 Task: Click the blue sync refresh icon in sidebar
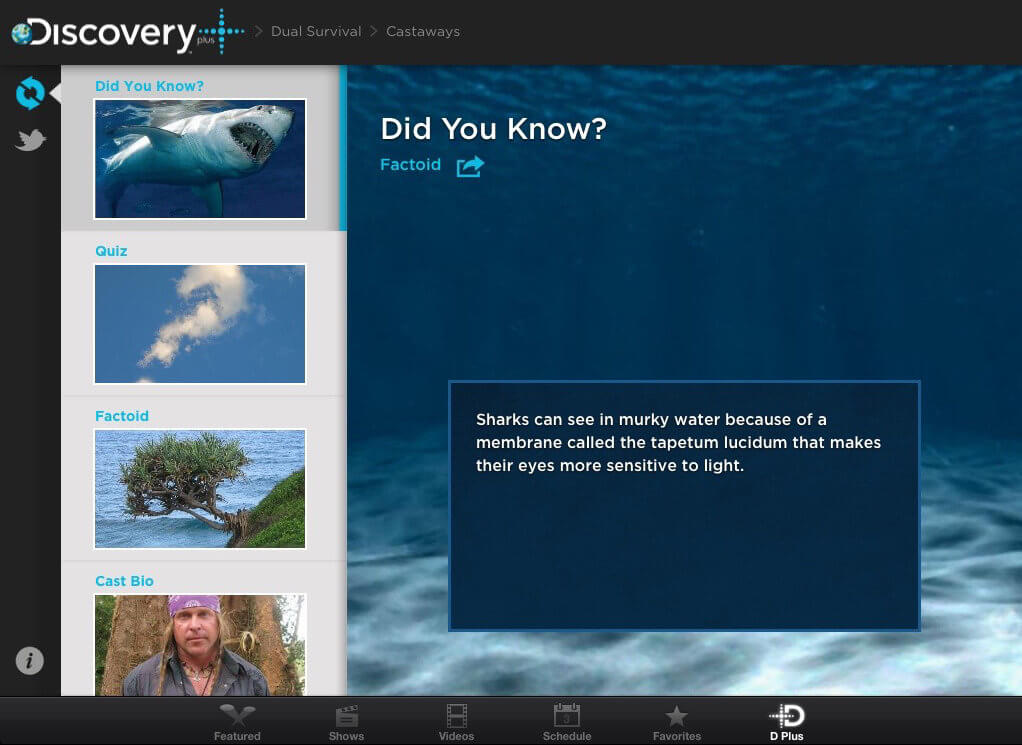pyautogui.click(x=30, y=93)
